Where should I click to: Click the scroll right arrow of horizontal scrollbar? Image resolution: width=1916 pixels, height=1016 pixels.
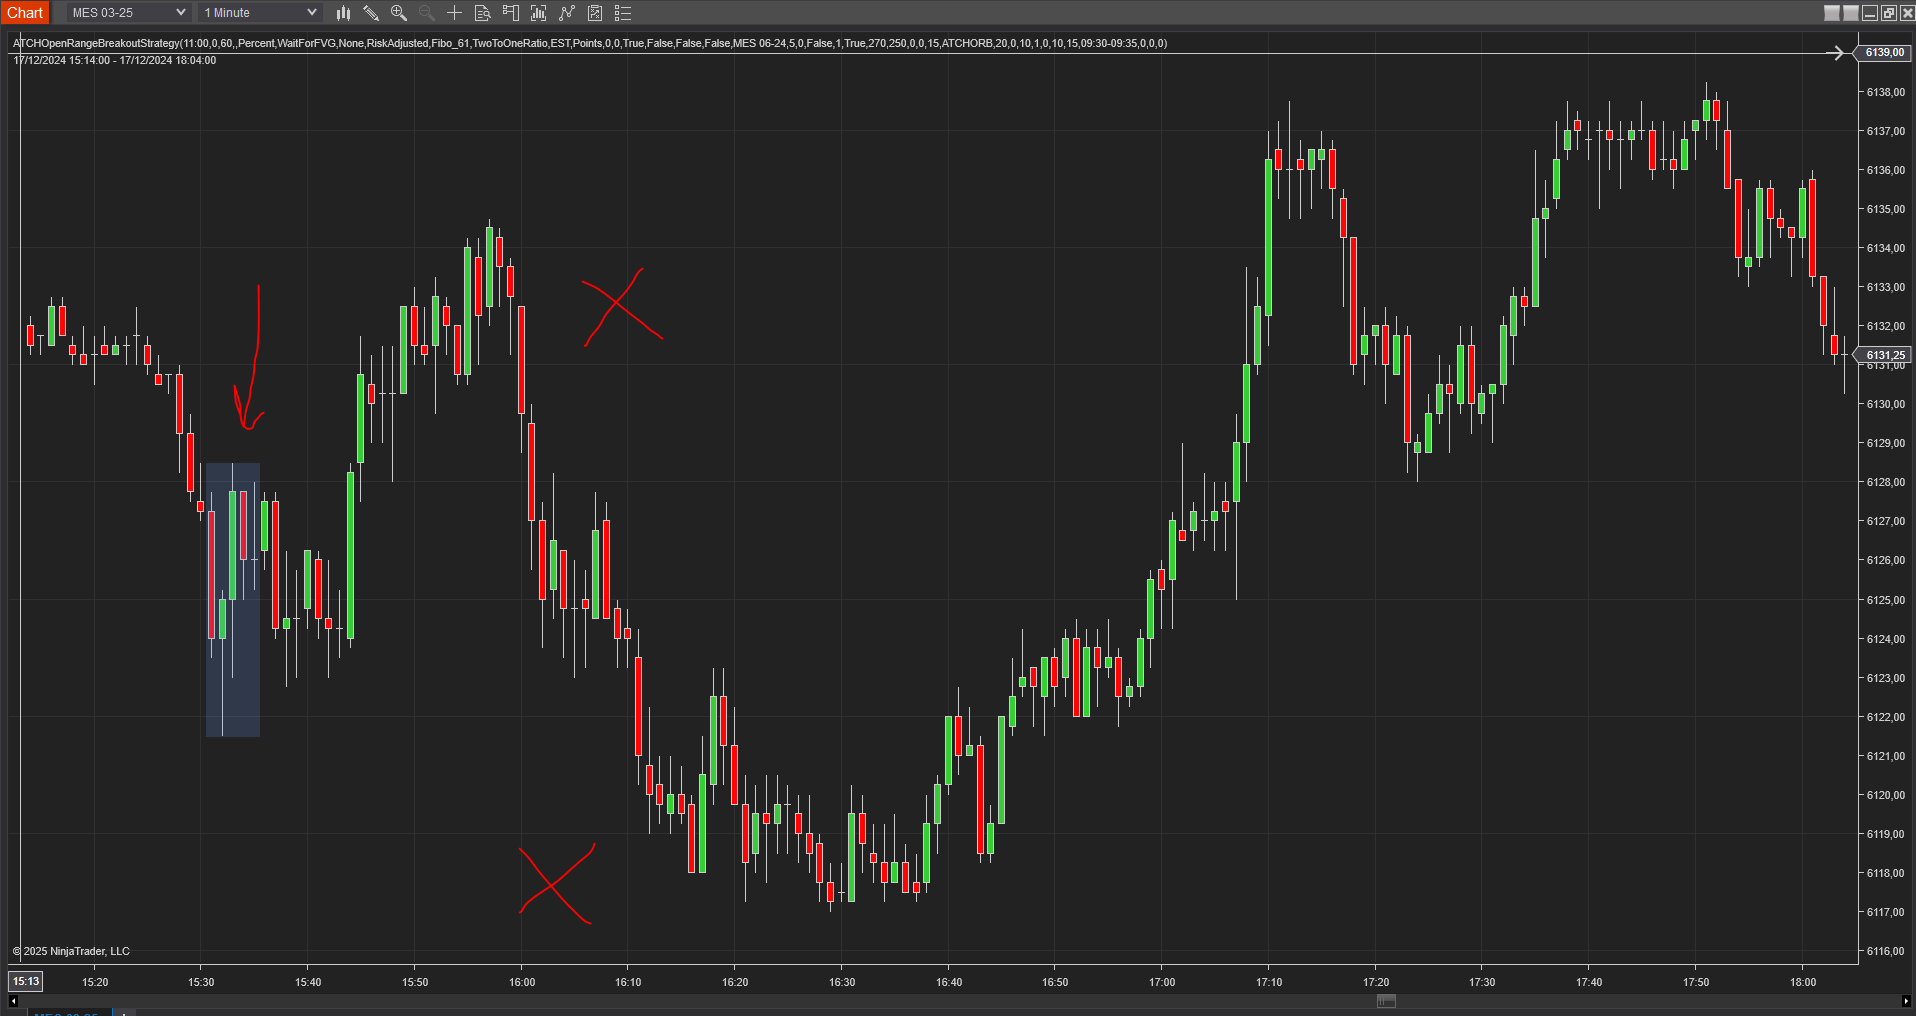point(1906,1001)
